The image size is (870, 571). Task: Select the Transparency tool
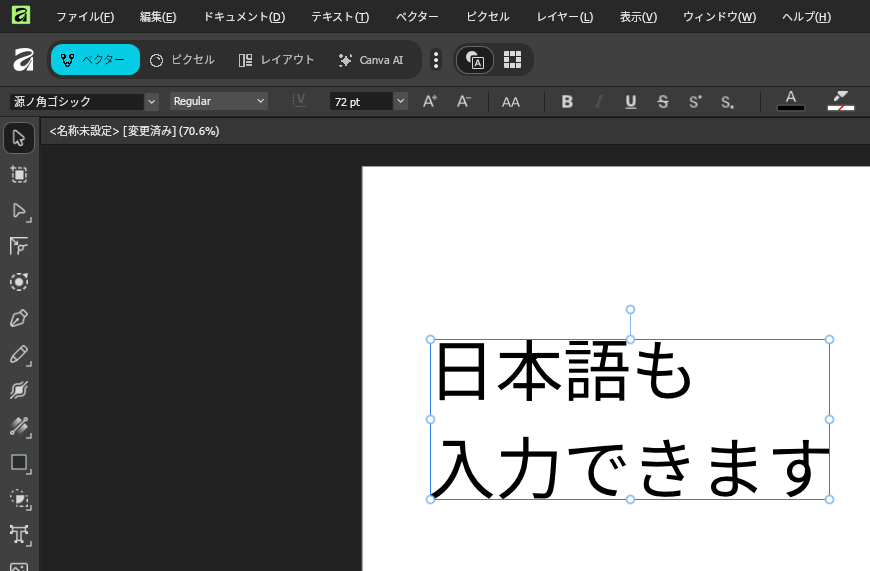(x=20, y=427)
